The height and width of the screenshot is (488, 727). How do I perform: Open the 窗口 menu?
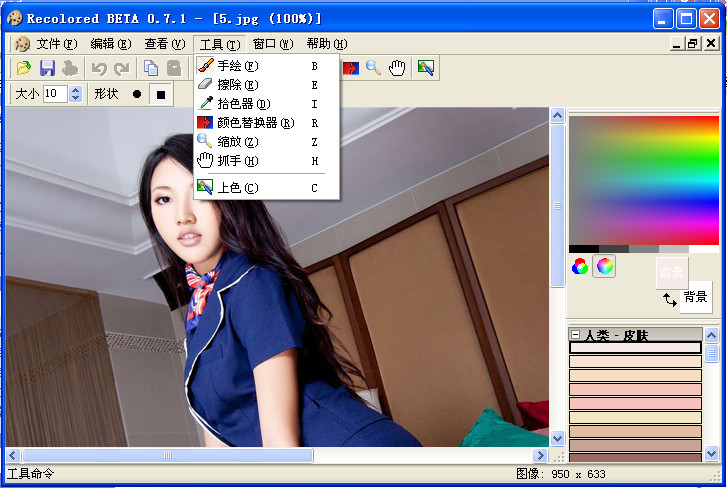[x=272, y=44]
